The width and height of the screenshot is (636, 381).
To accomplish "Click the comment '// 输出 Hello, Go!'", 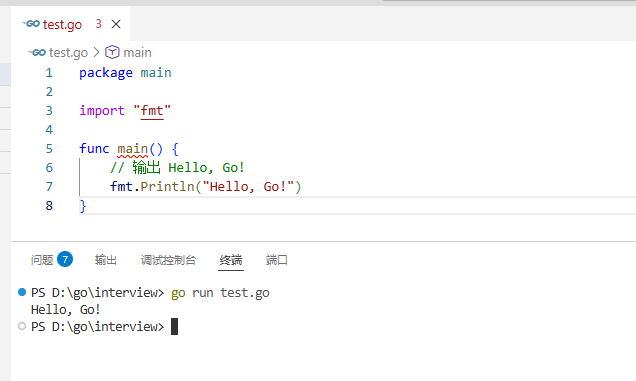I will click(177, 167).
